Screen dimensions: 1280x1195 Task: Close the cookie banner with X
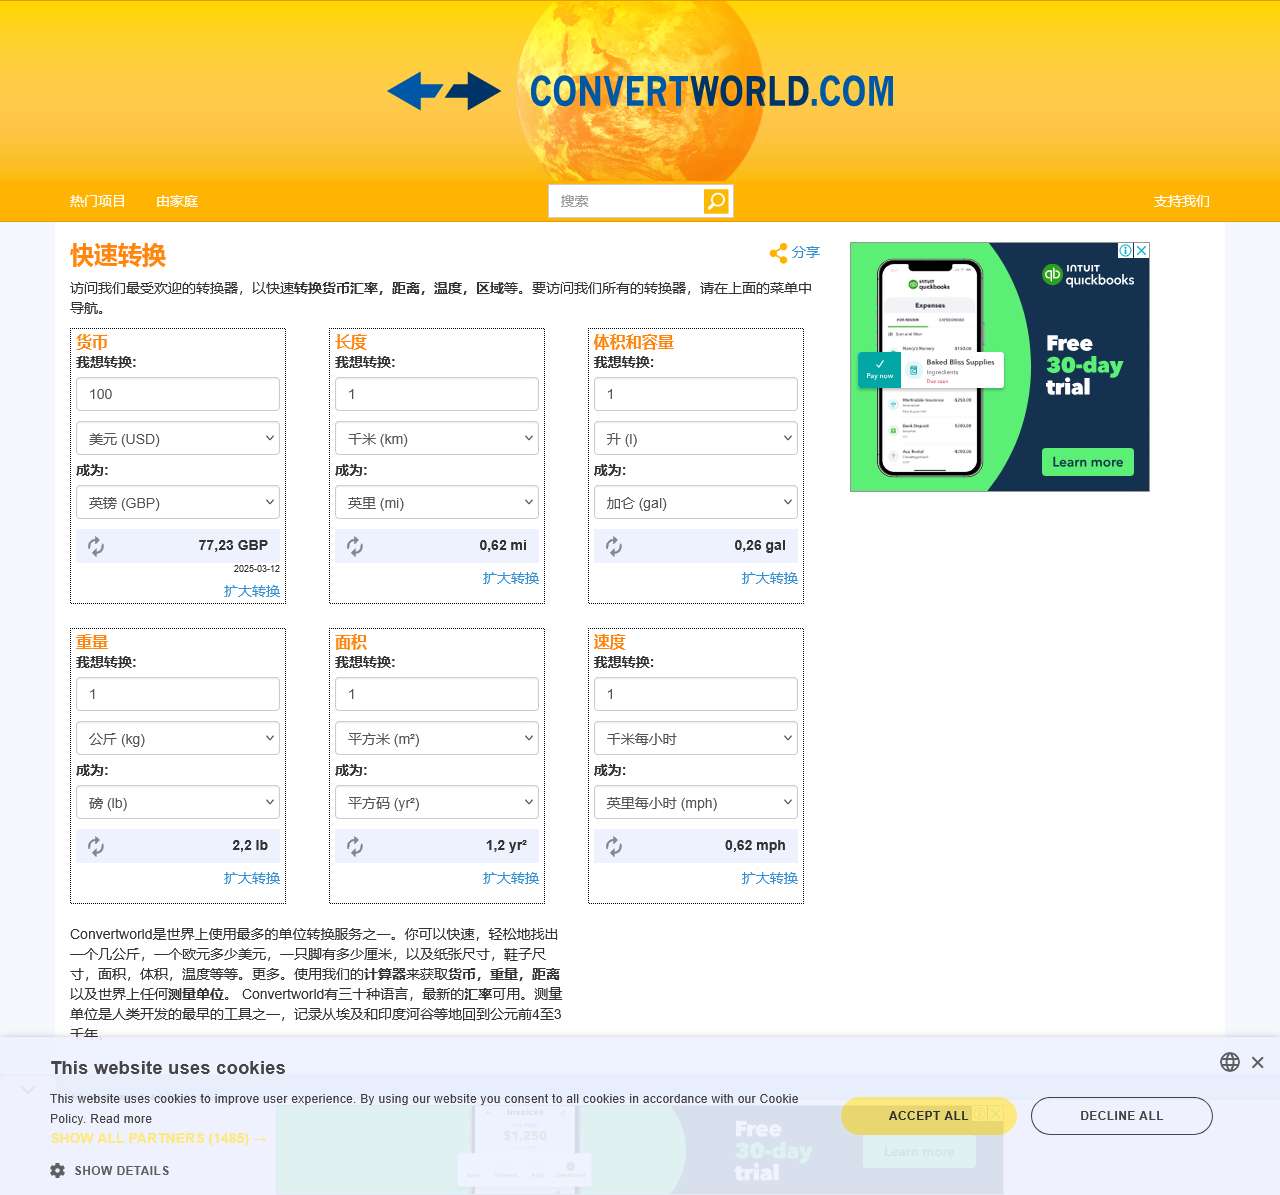[x=1258, y=1062]
